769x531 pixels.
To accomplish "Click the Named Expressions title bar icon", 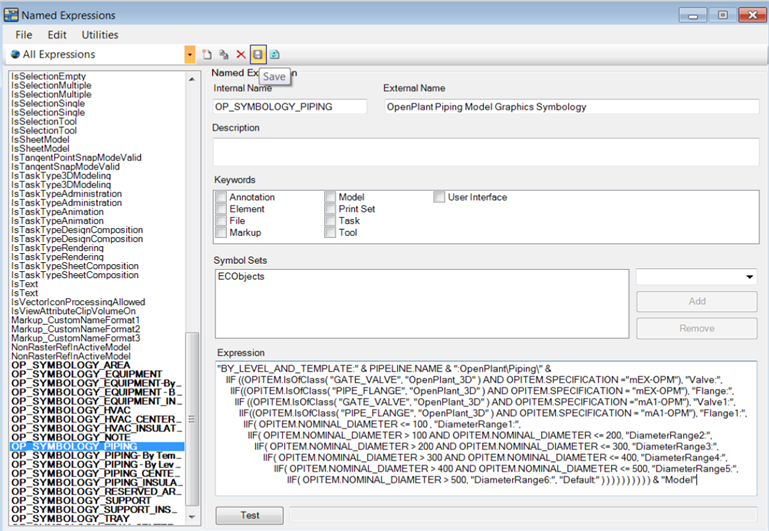I will coord(11,15).
